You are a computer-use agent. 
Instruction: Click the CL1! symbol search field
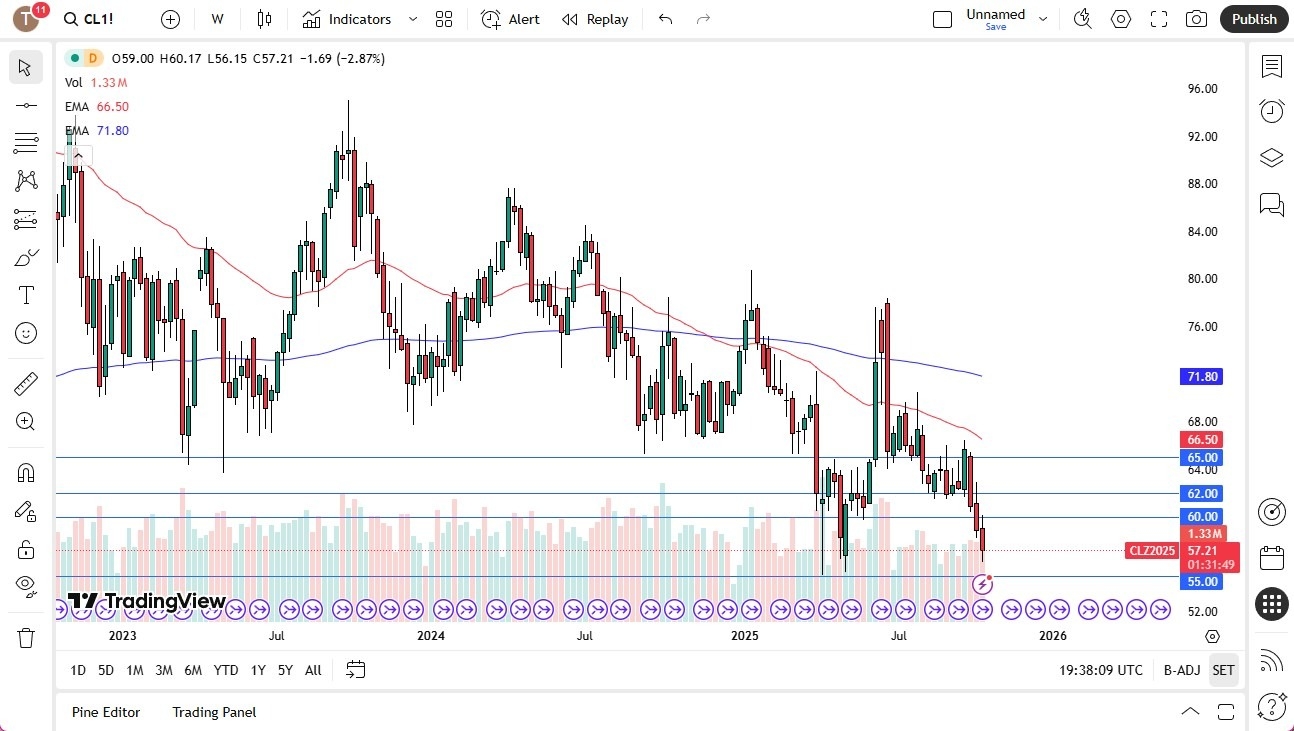[x=90, y=18]
